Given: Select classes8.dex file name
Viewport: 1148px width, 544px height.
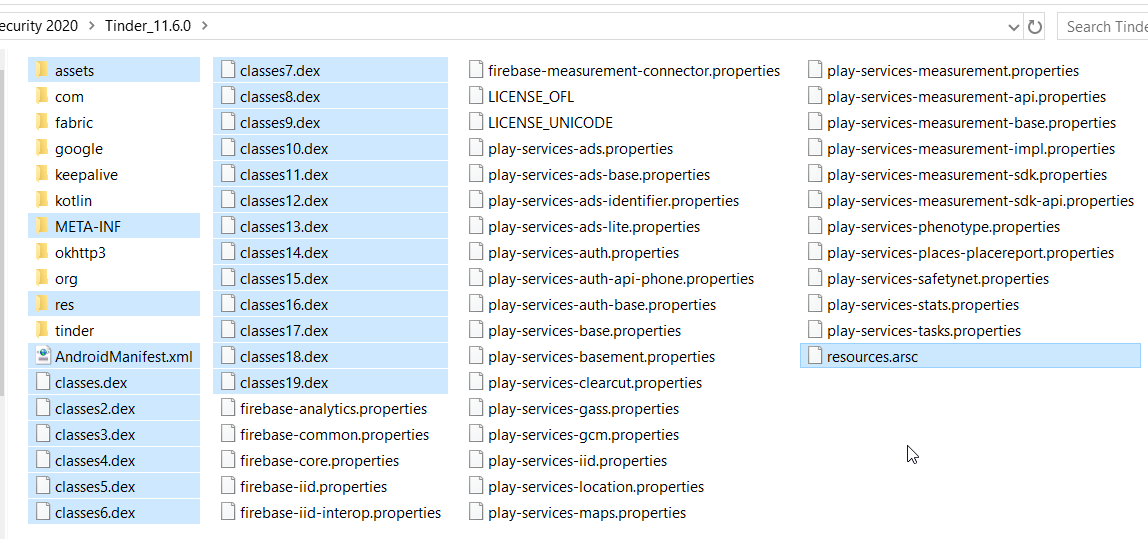Looking at the screenshot, I should (x=280, y=97).
